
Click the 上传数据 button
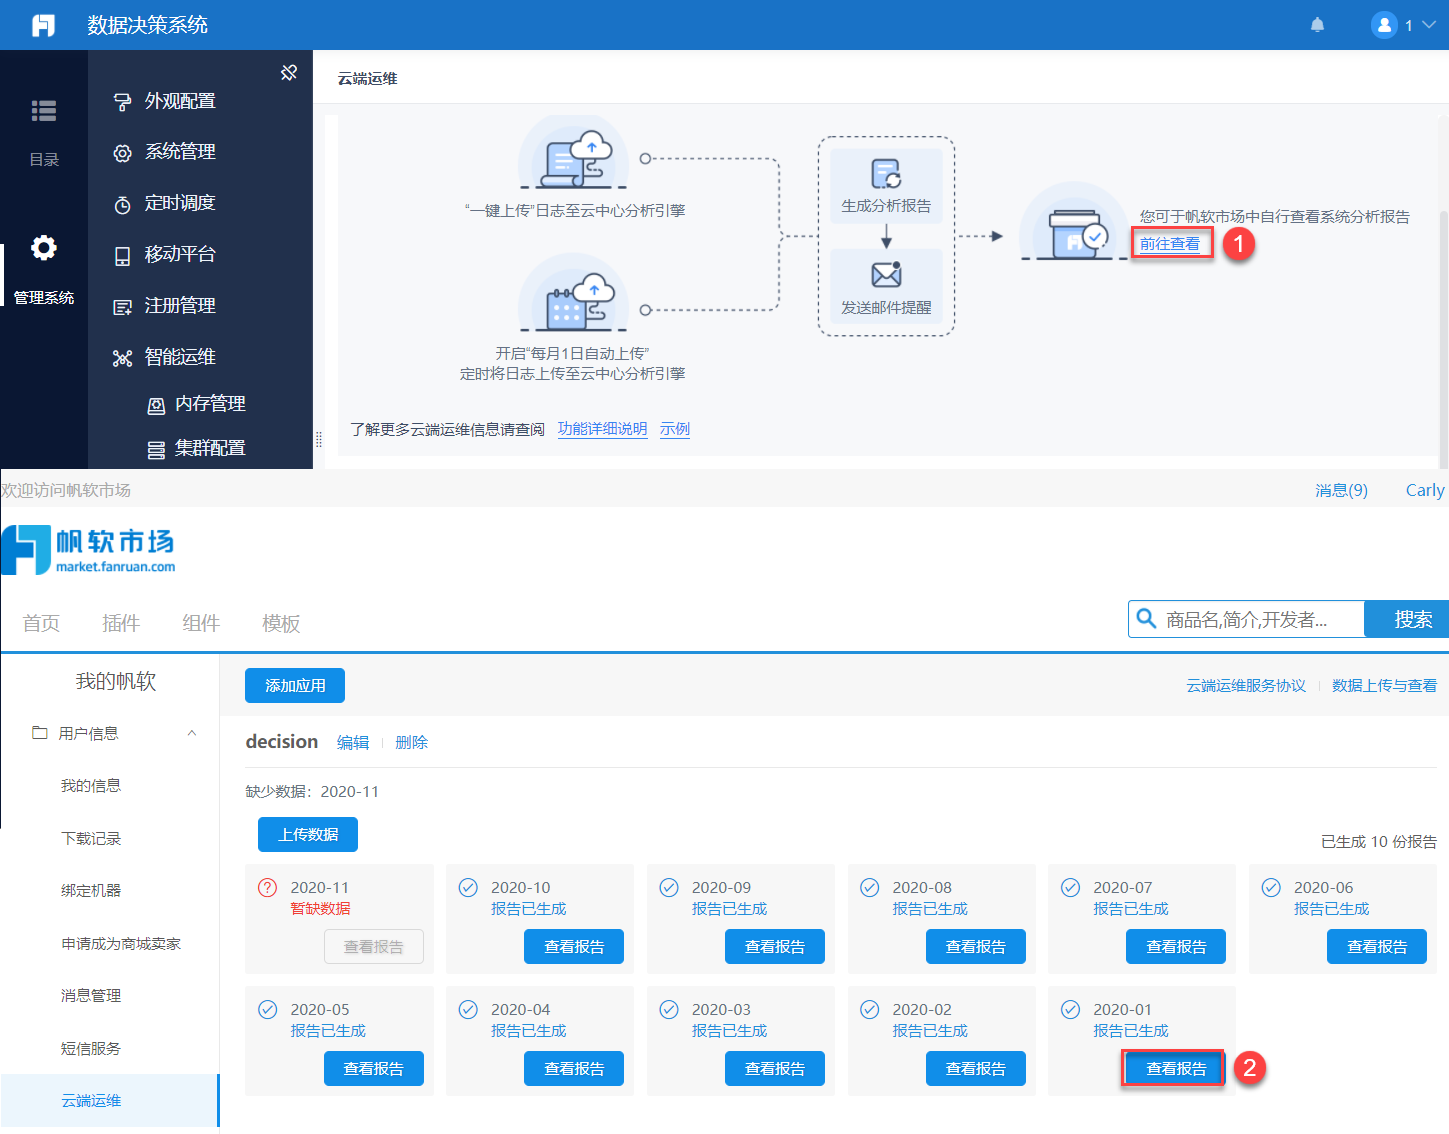tap(308, 834)
